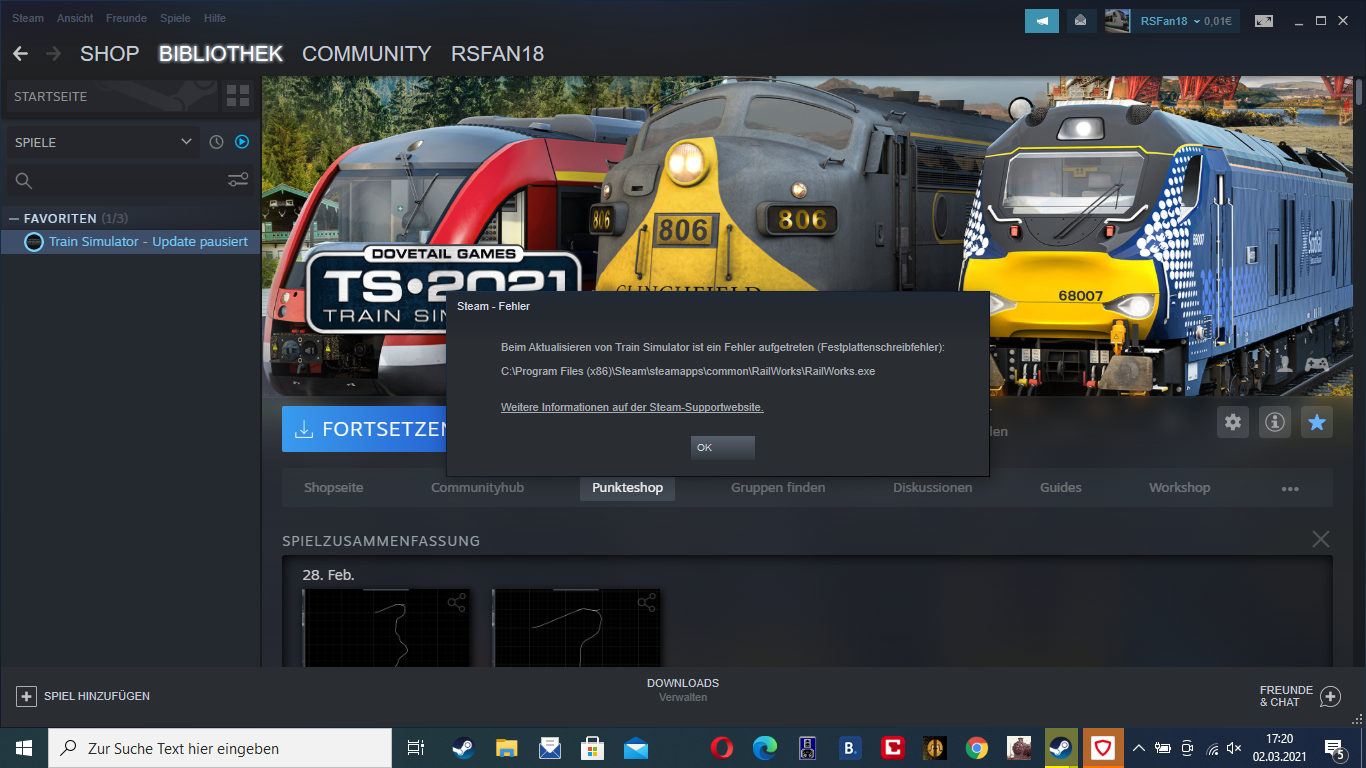Share the second 28. Feb. route screenshot
Image resolution: width=1366 pixels, height=768 pixels.
pos(647,603)
